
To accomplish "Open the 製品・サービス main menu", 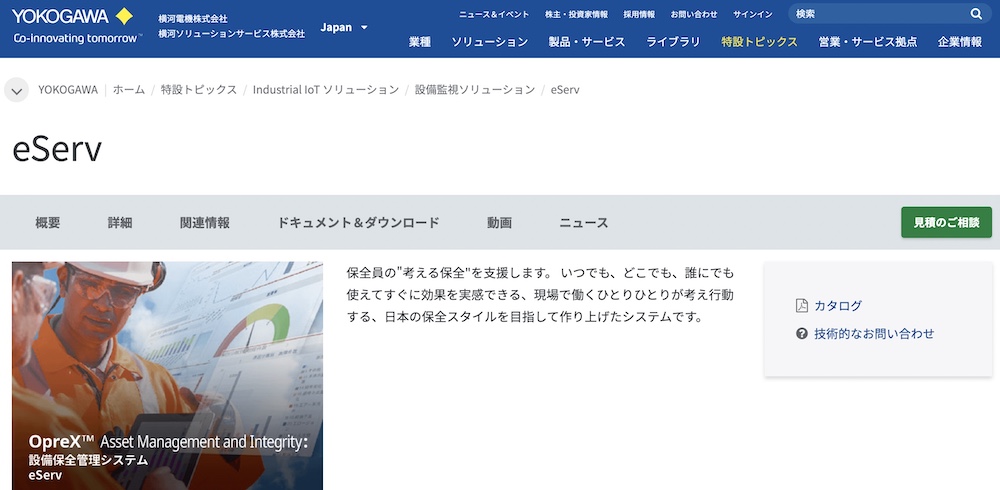I will 587,42.
